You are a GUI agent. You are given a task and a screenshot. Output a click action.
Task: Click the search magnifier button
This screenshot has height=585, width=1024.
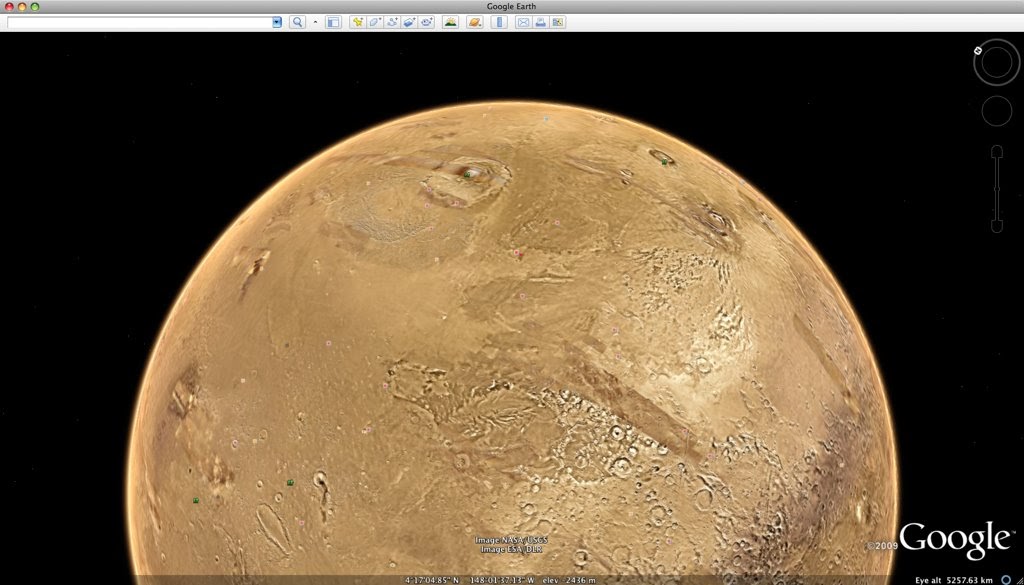coord(297,21)
